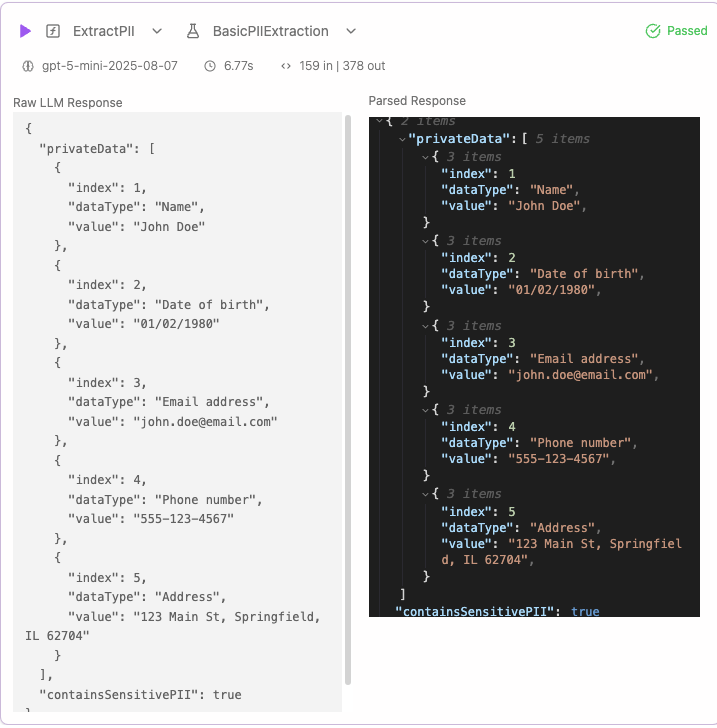Collapse the Email address item object
The width and height of the screenshot is (717, 728).
[426, 326]
